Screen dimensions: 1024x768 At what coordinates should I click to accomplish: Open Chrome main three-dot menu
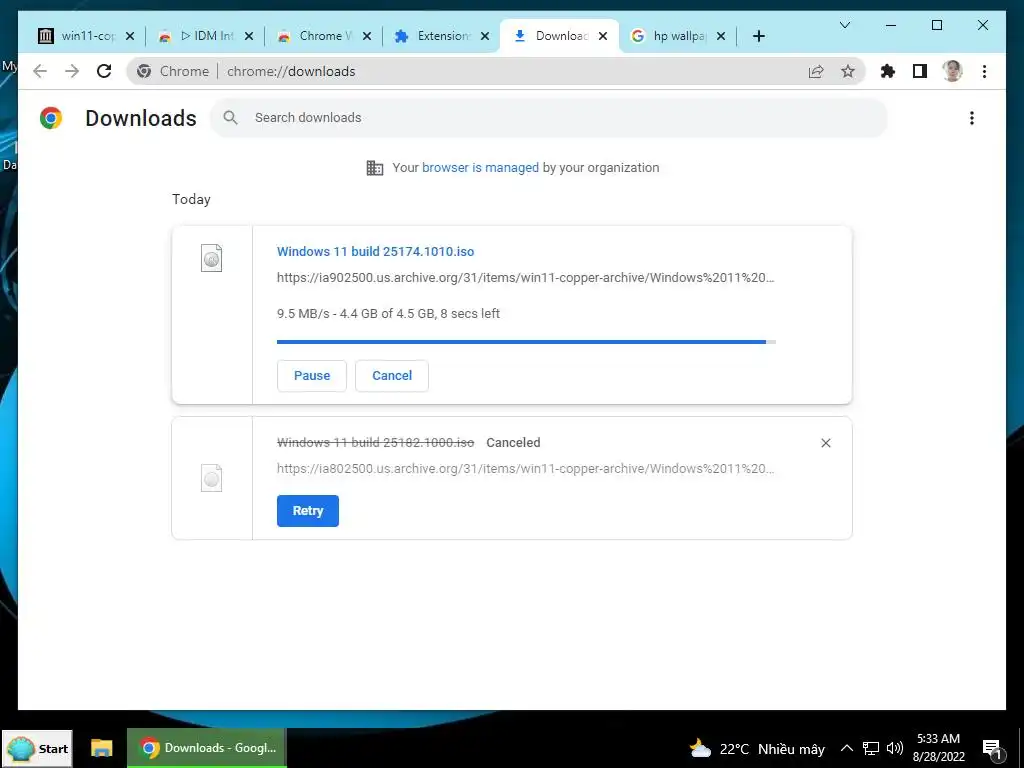[984, 71]
